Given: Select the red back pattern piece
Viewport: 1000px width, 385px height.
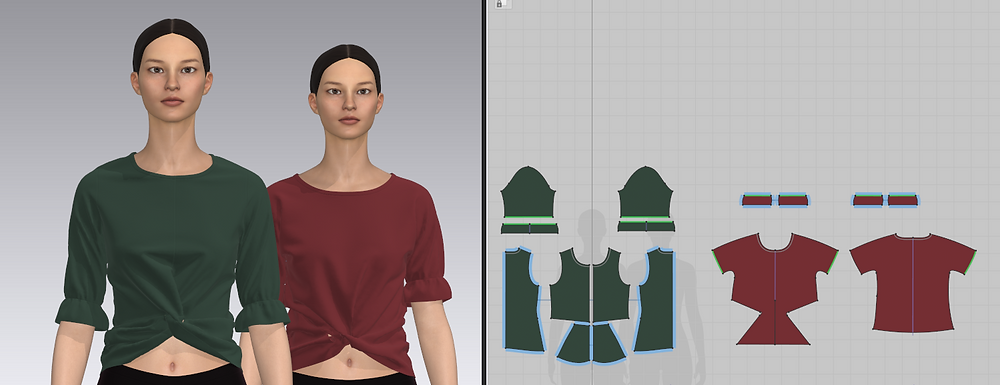Looking at the screenshot, I should (913, 282).
